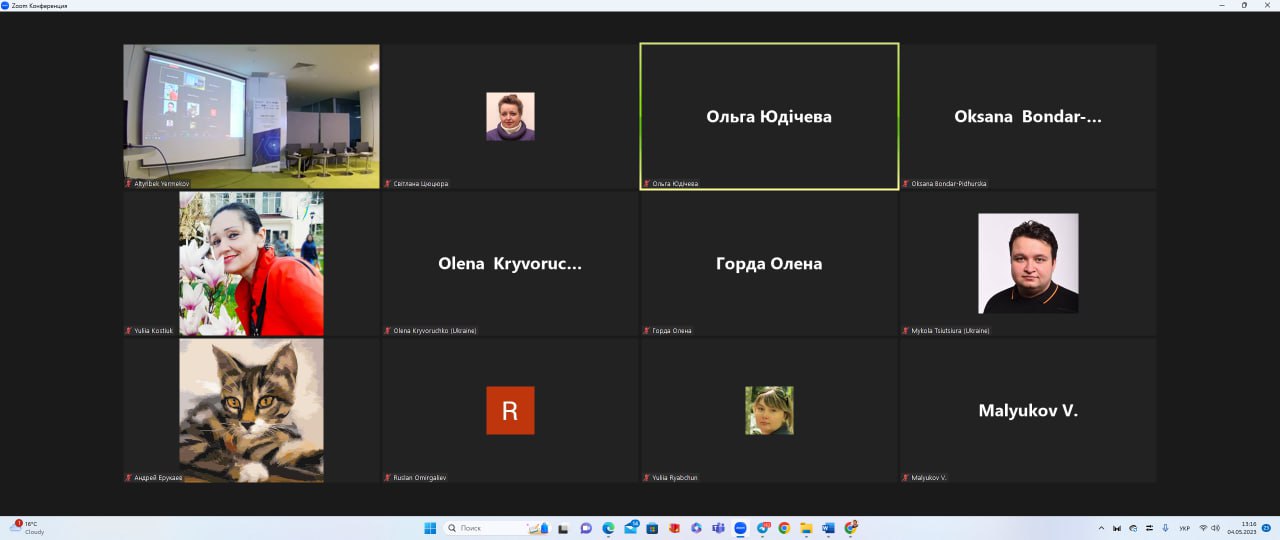Click the Windows Start button

(x=430, y=528)
